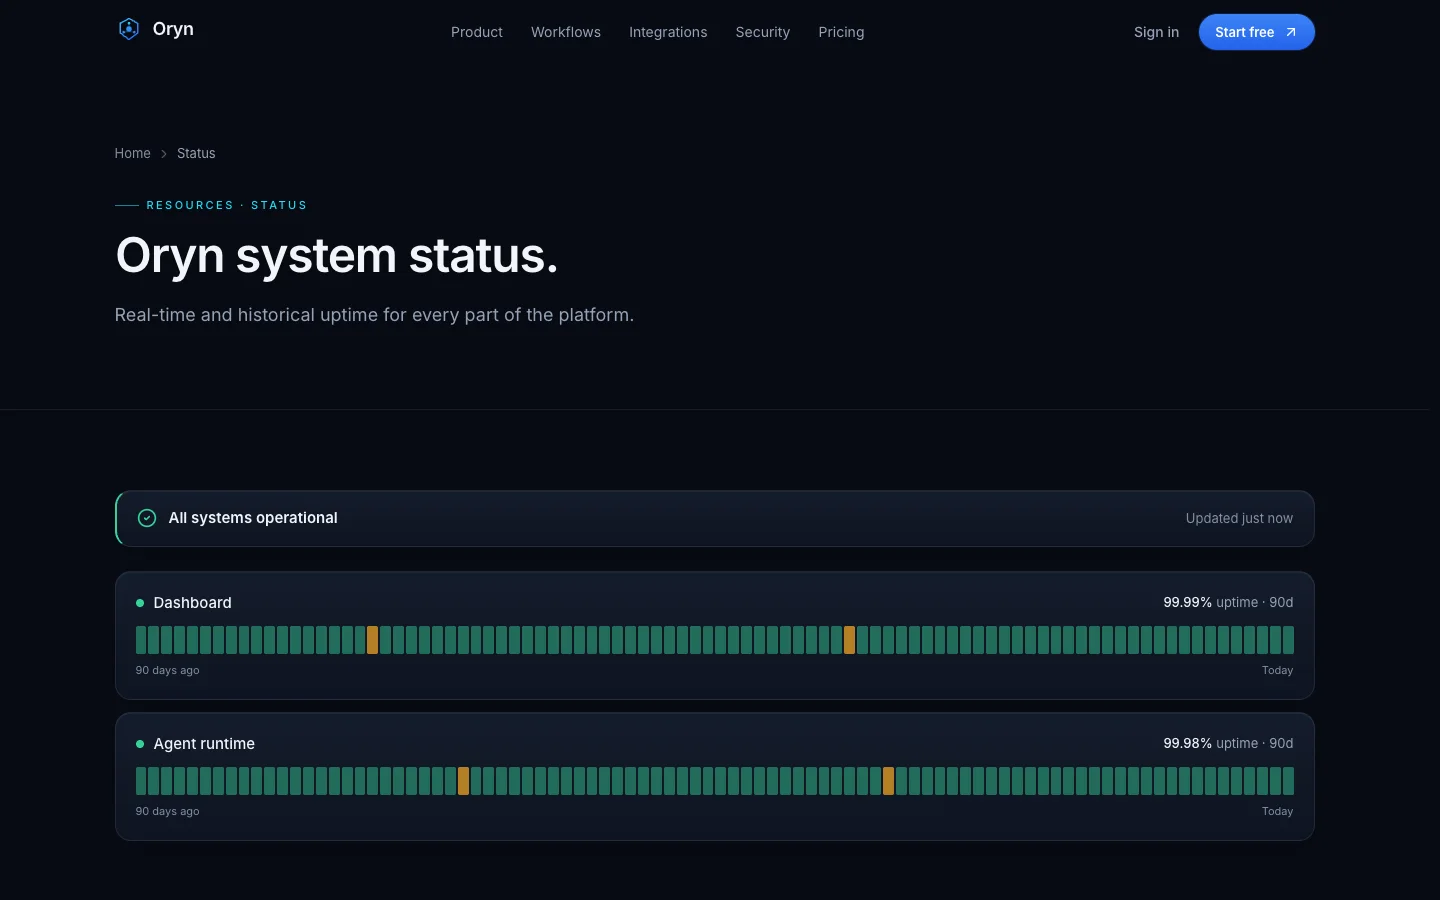
Task: Open the Workflows nav item
Action: pos(566,32)
